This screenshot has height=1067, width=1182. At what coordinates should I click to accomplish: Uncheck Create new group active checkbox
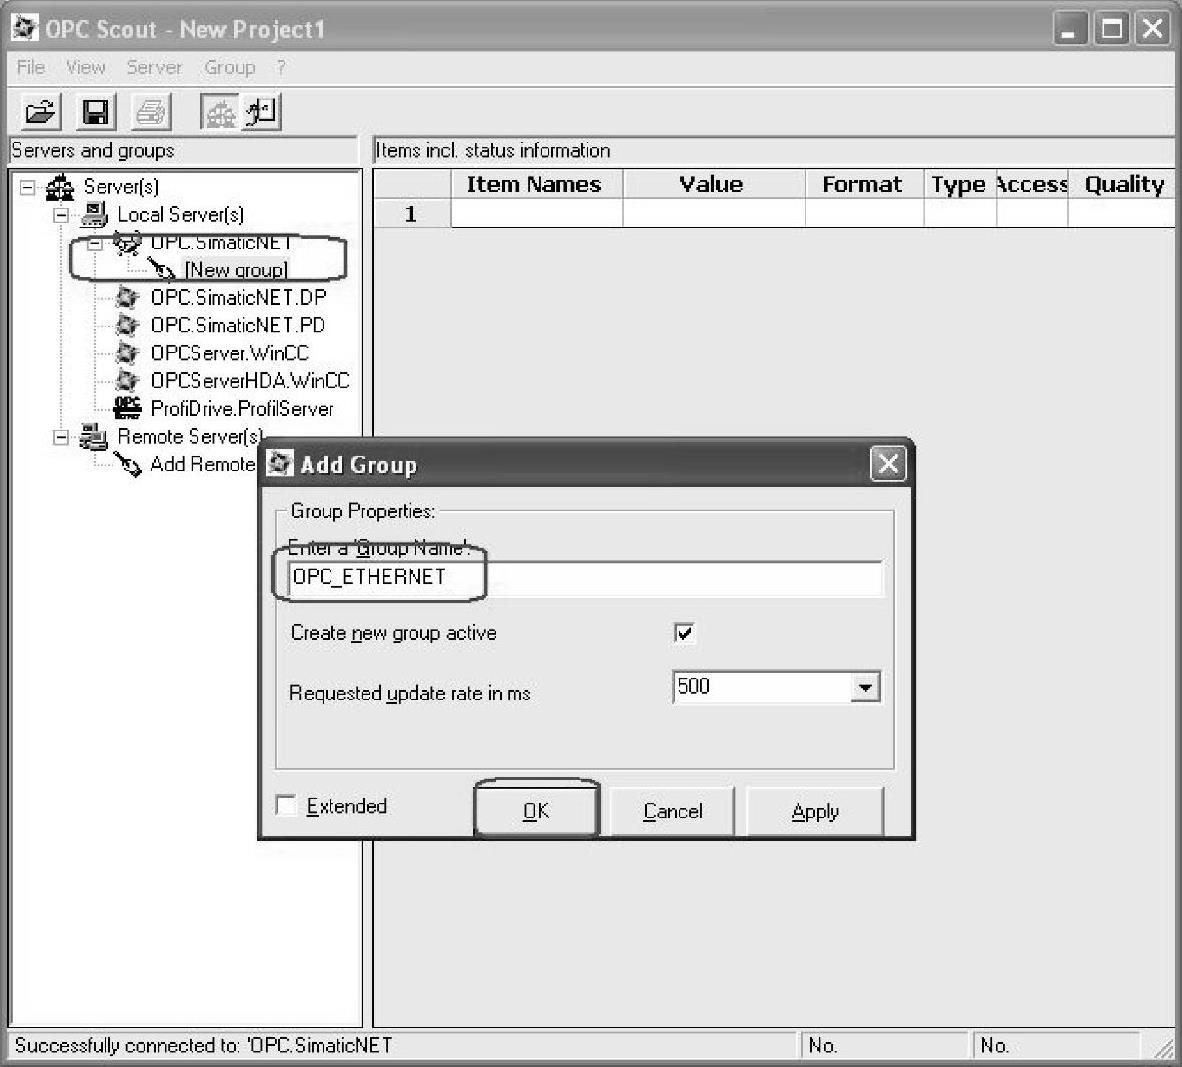click(684, 632)
